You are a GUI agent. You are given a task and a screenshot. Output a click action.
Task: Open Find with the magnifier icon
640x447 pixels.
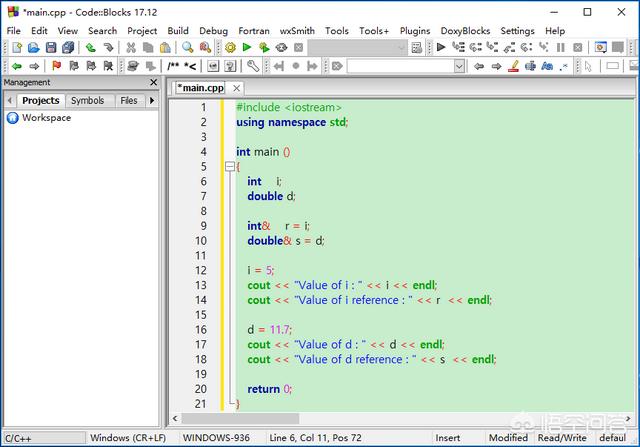point(188,47)
